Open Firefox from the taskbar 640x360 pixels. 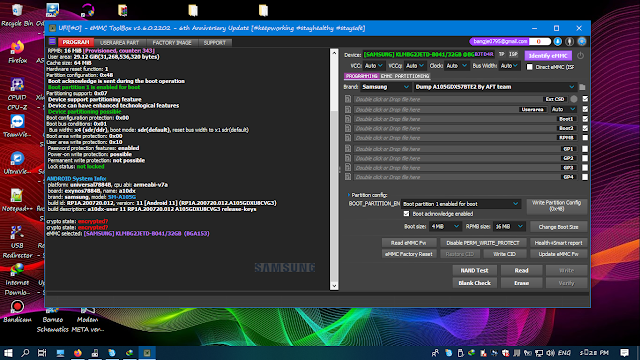point(78,353)
